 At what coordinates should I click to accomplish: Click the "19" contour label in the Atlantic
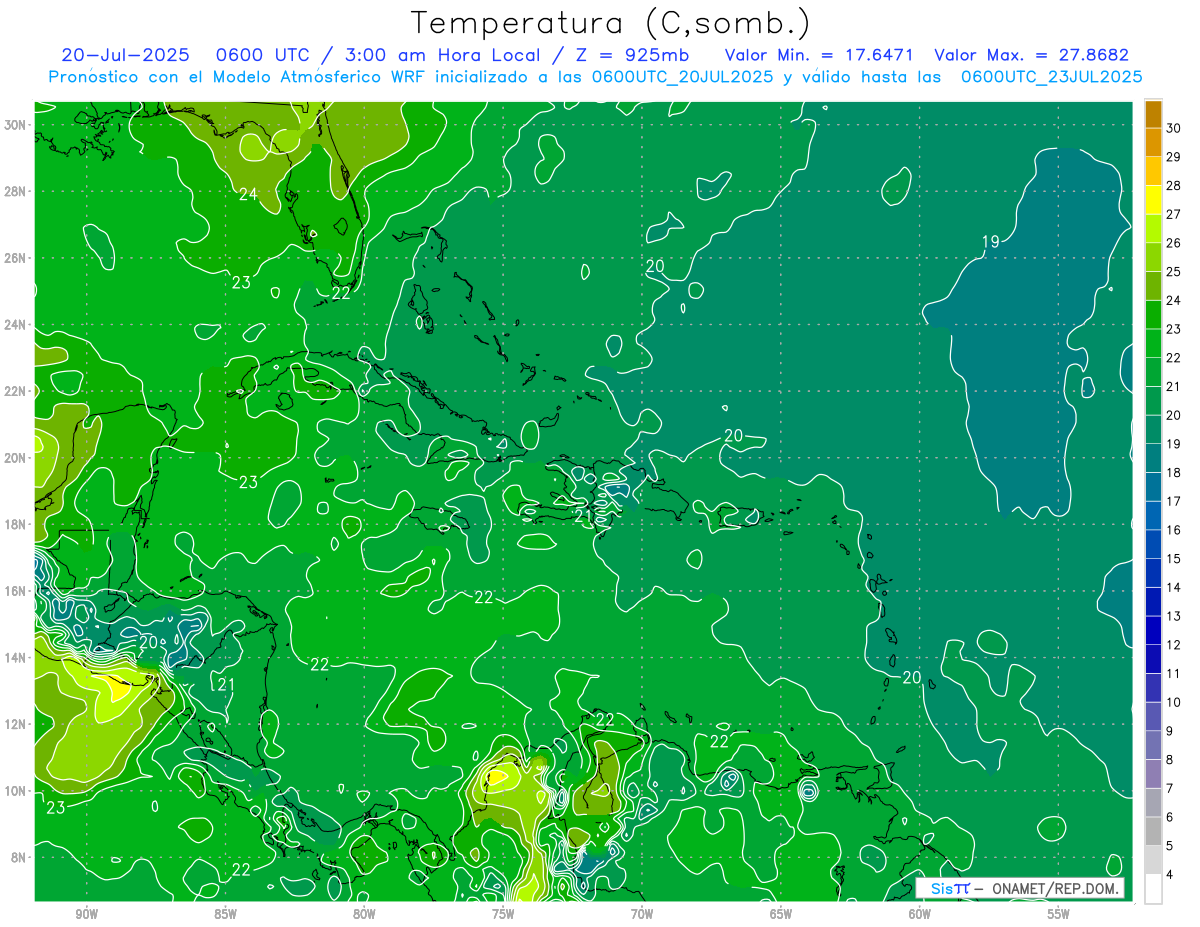990,241
